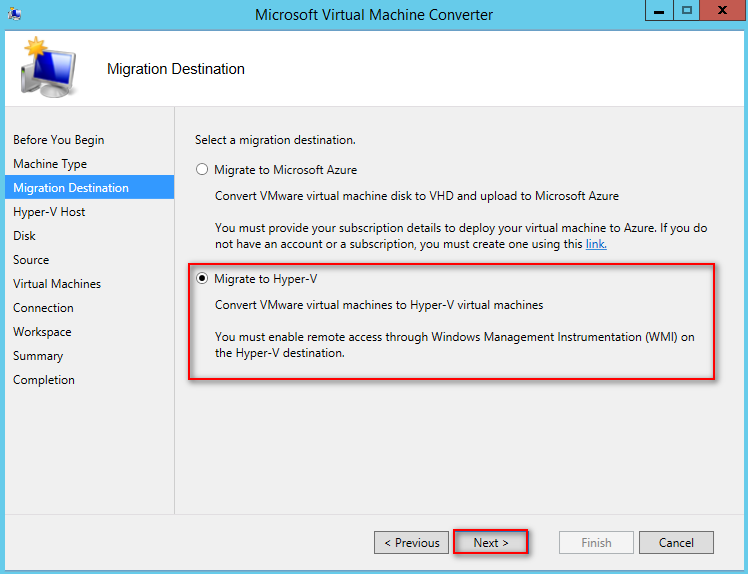Viewport: 748px width, 574px height.
Task: Open the Source step
Action: click(31, 260)
